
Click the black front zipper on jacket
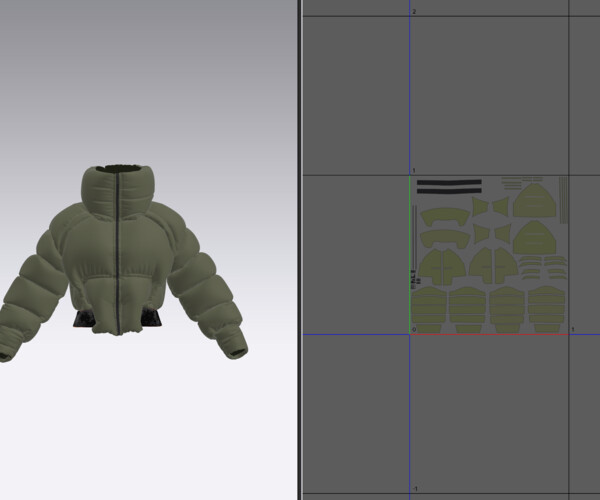118,252
